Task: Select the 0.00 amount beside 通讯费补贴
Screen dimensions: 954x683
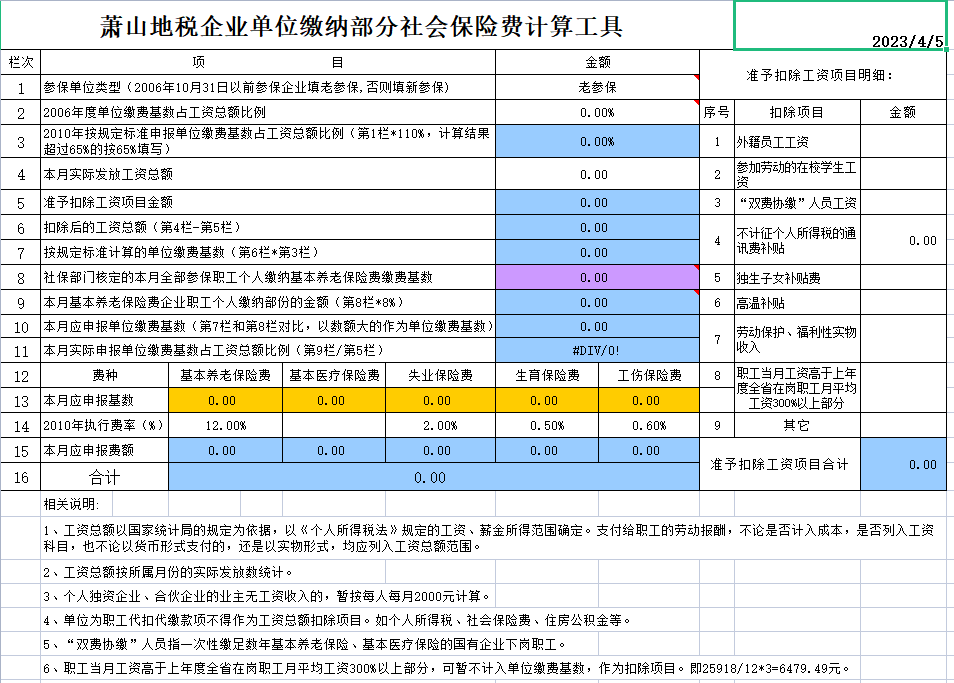Action: pyautogui.click(x=903, y=240)
